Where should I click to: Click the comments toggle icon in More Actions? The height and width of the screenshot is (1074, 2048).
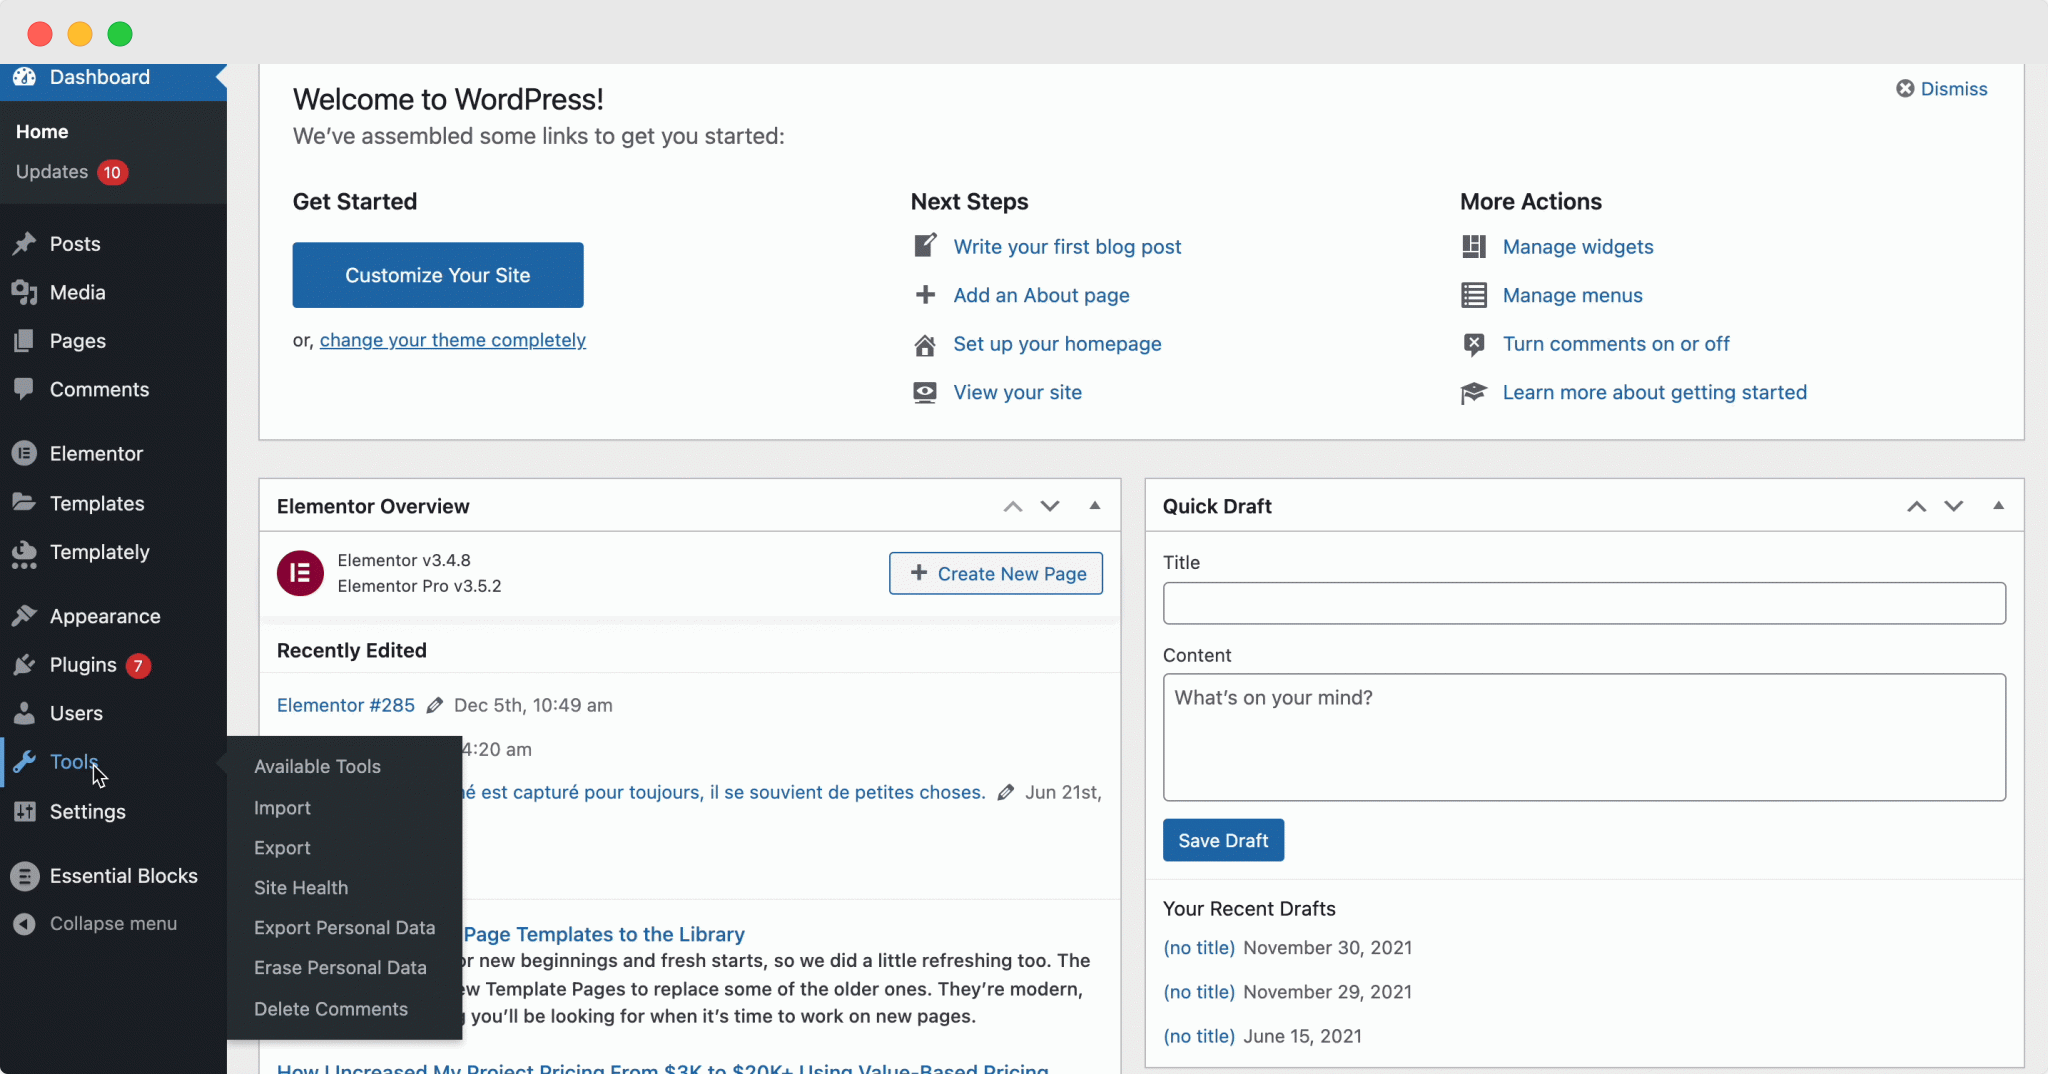click(x=1474, y=344)
